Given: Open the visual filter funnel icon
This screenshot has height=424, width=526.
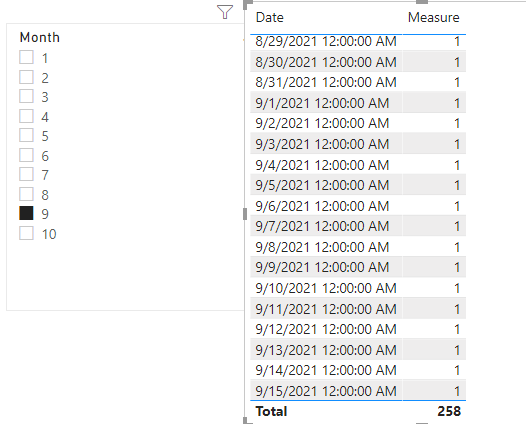Looking at the screenshot, I should coord(225,12).
